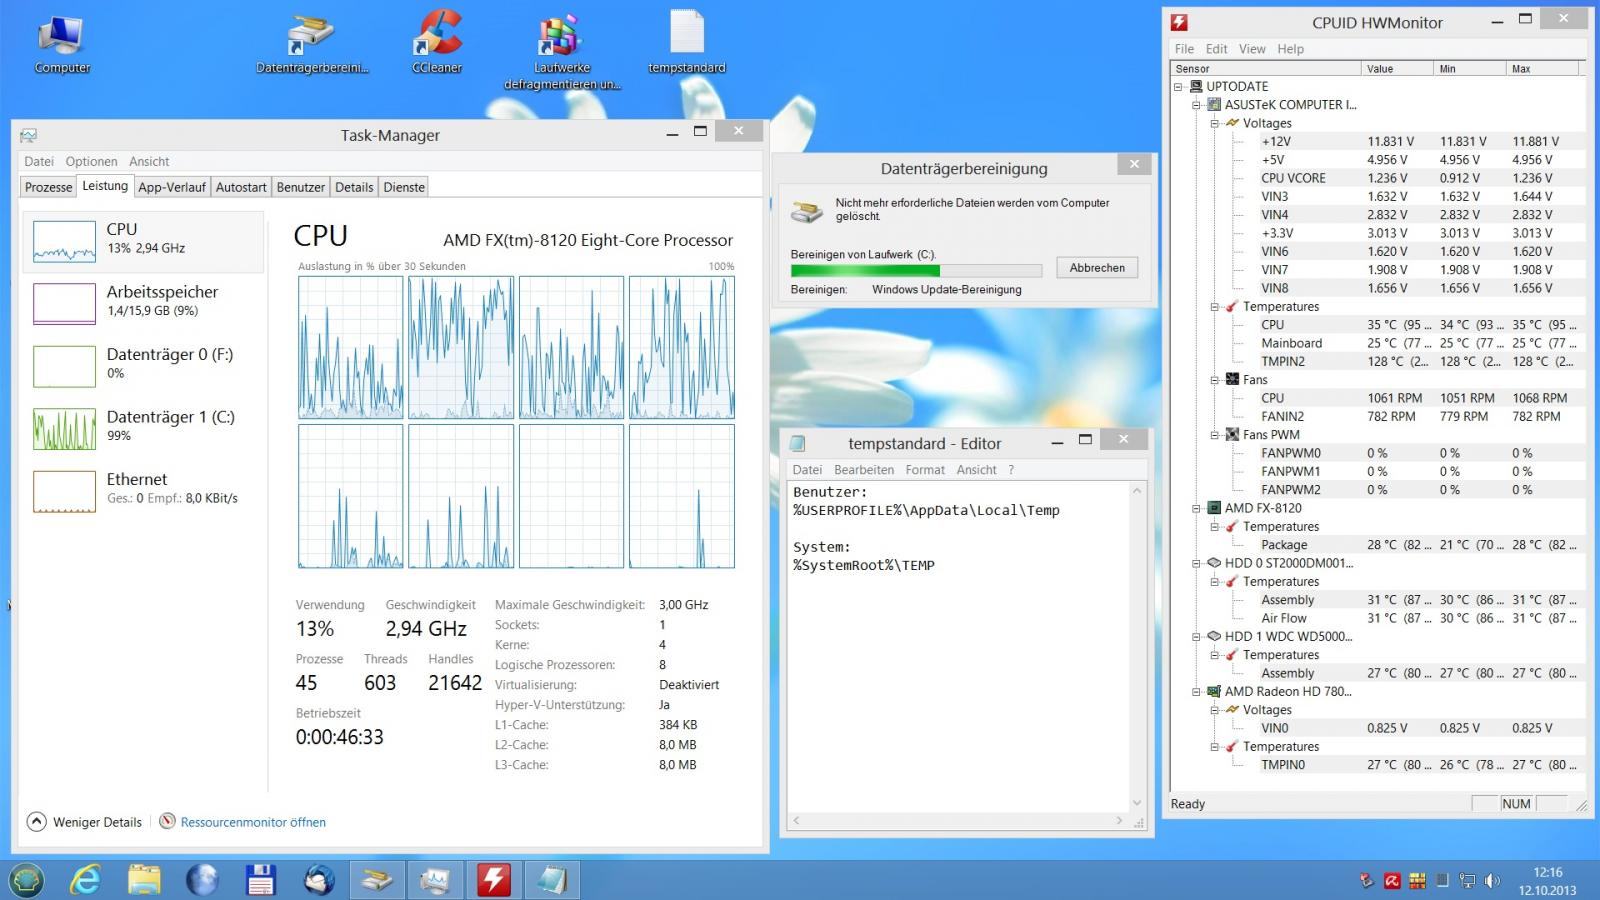This screenshot has height=900, width=1600.
Task: Switch to HWMonitor taskbar icon
Action: (x=494, y=880)
